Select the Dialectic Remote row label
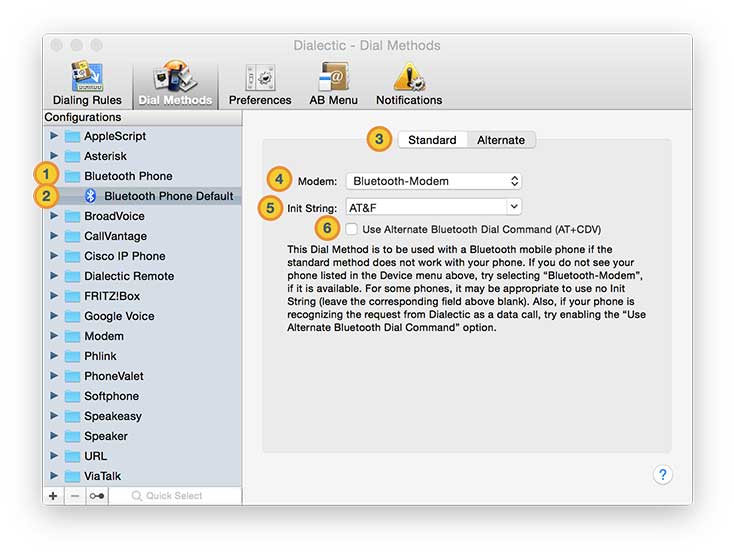Image resolution: width=734 pixels, height=555 pixels. [129, 277]
